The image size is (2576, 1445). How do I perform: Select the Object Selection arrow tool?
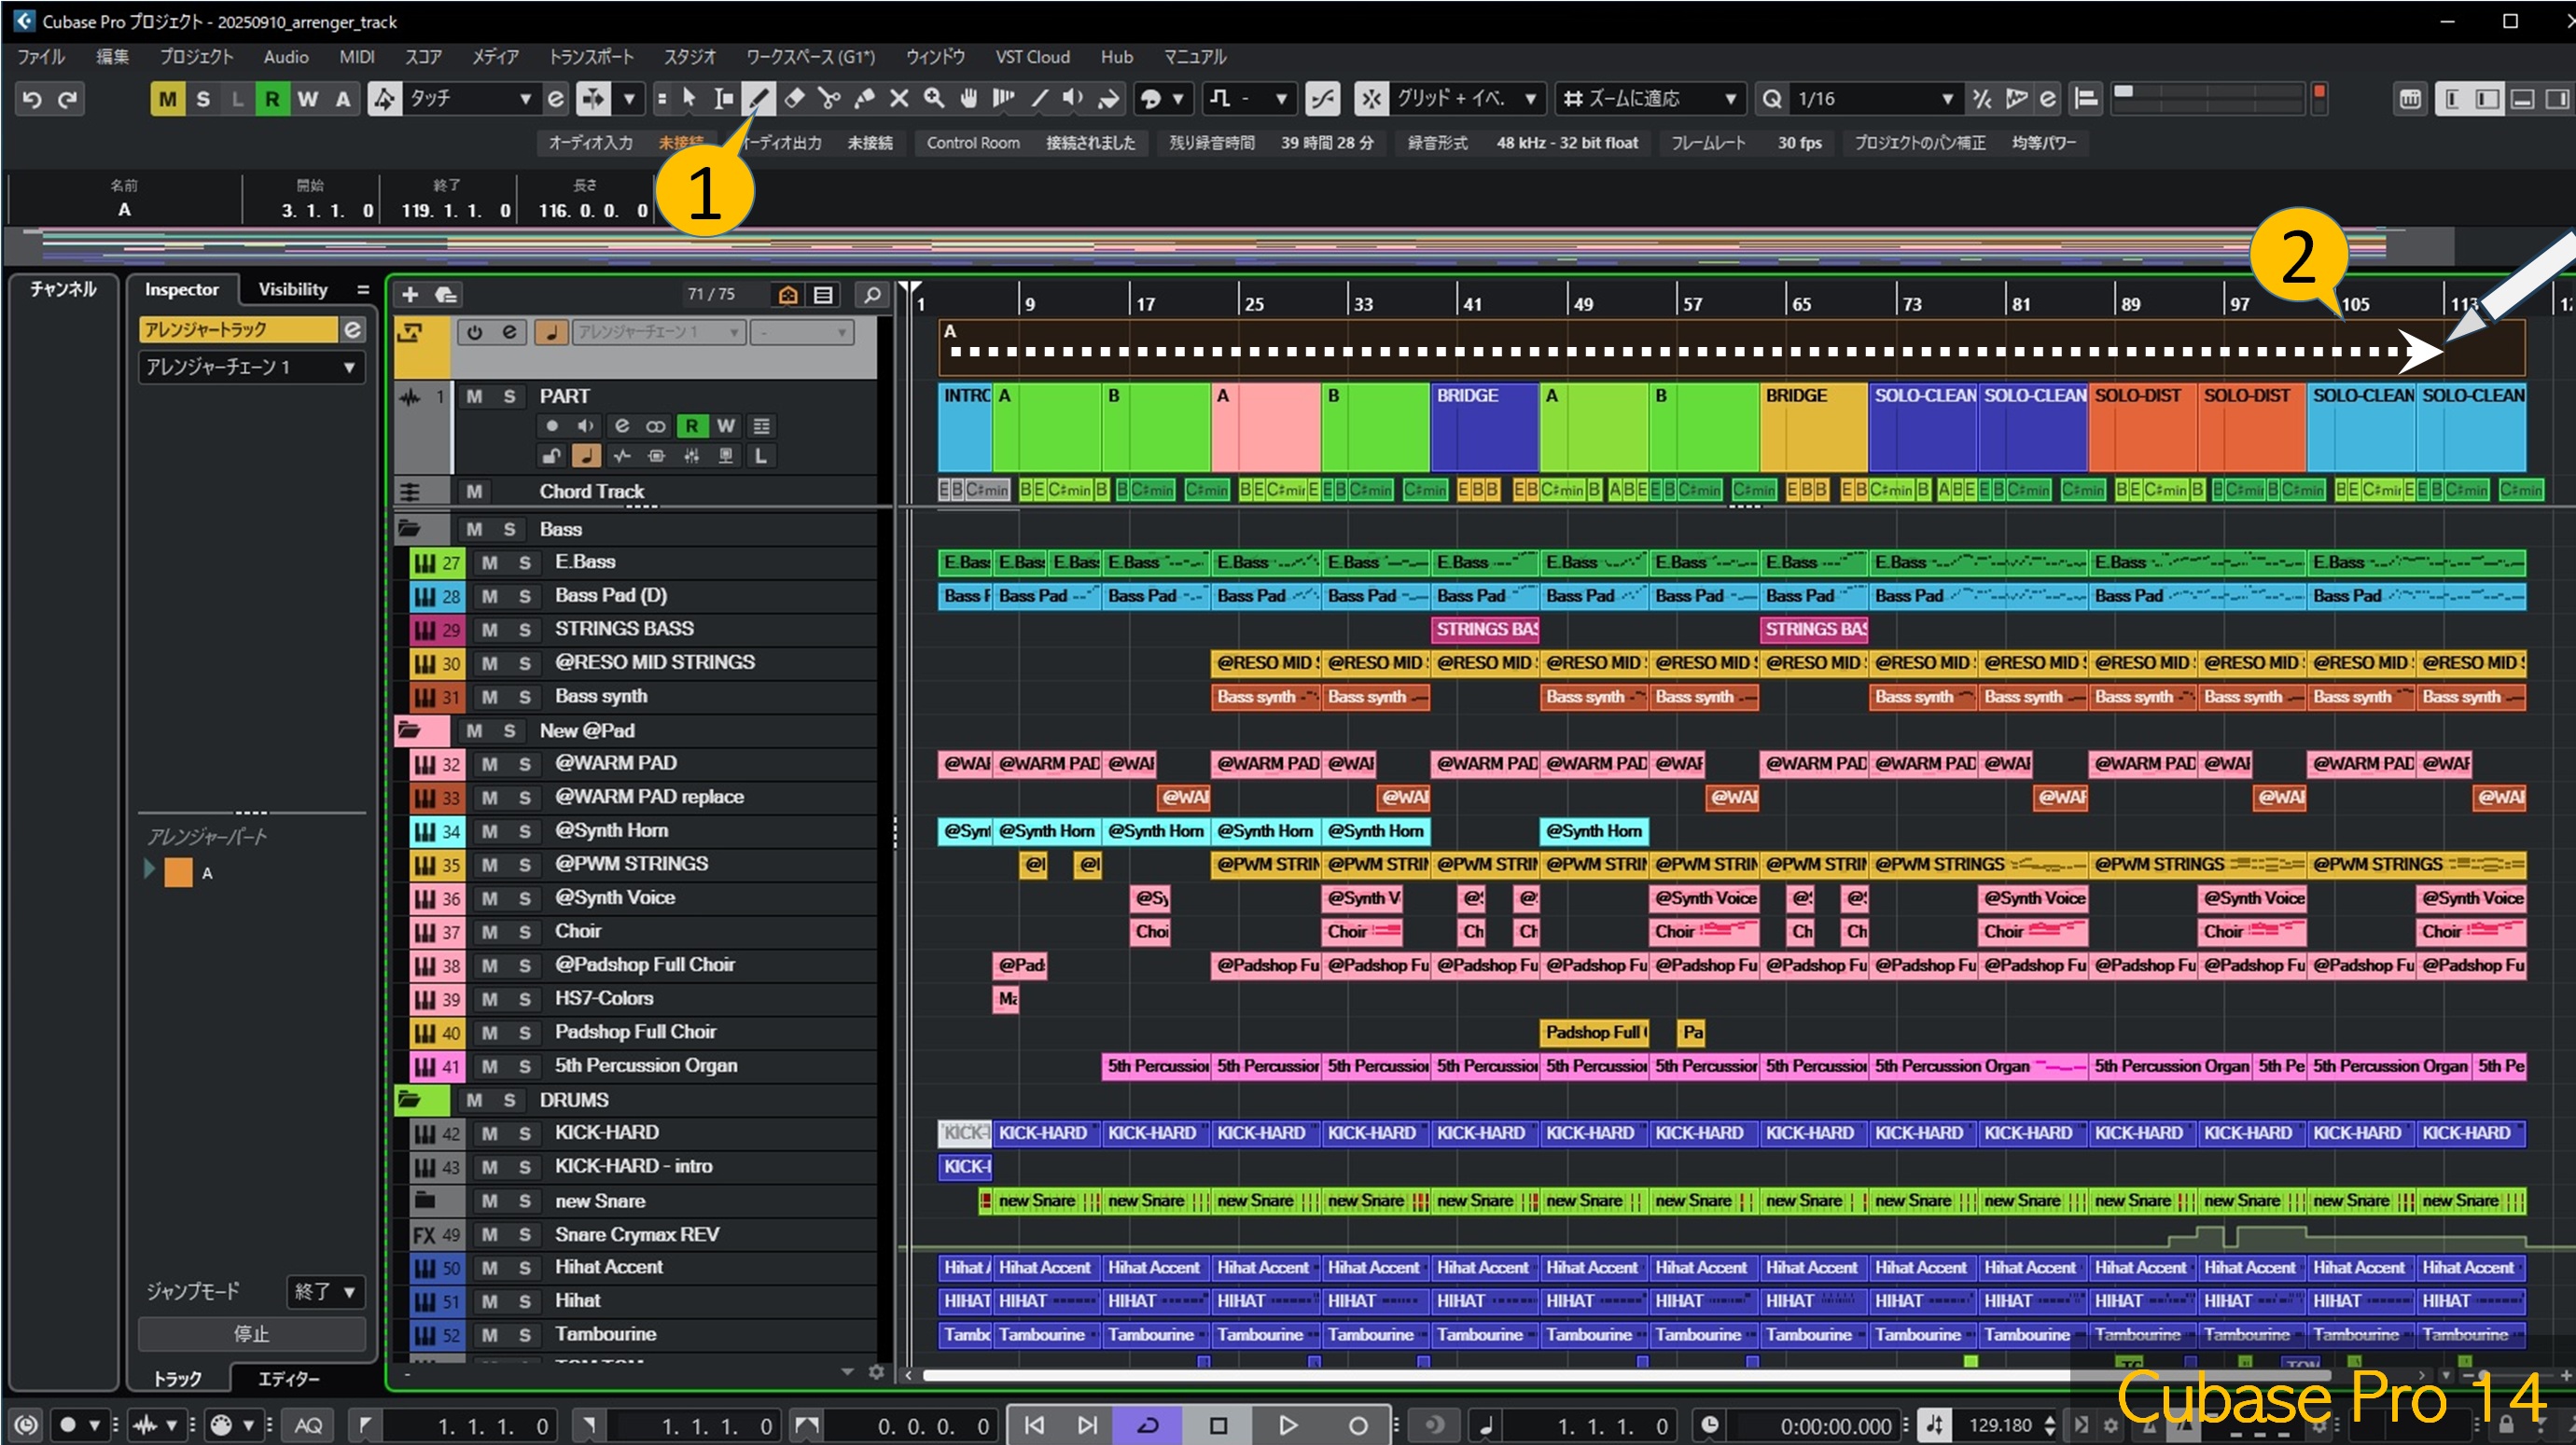click(689, 98)
